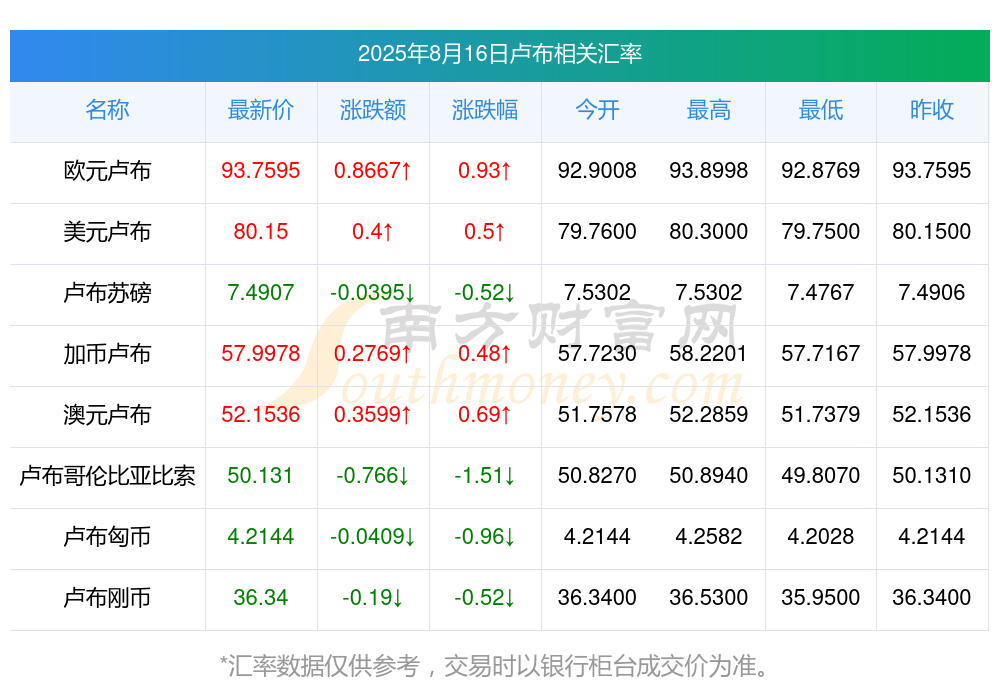The width and height of the screenshot is (1000, 698).
Task: Click the red latest price 52.1536
Action: (x=261, y=414)
